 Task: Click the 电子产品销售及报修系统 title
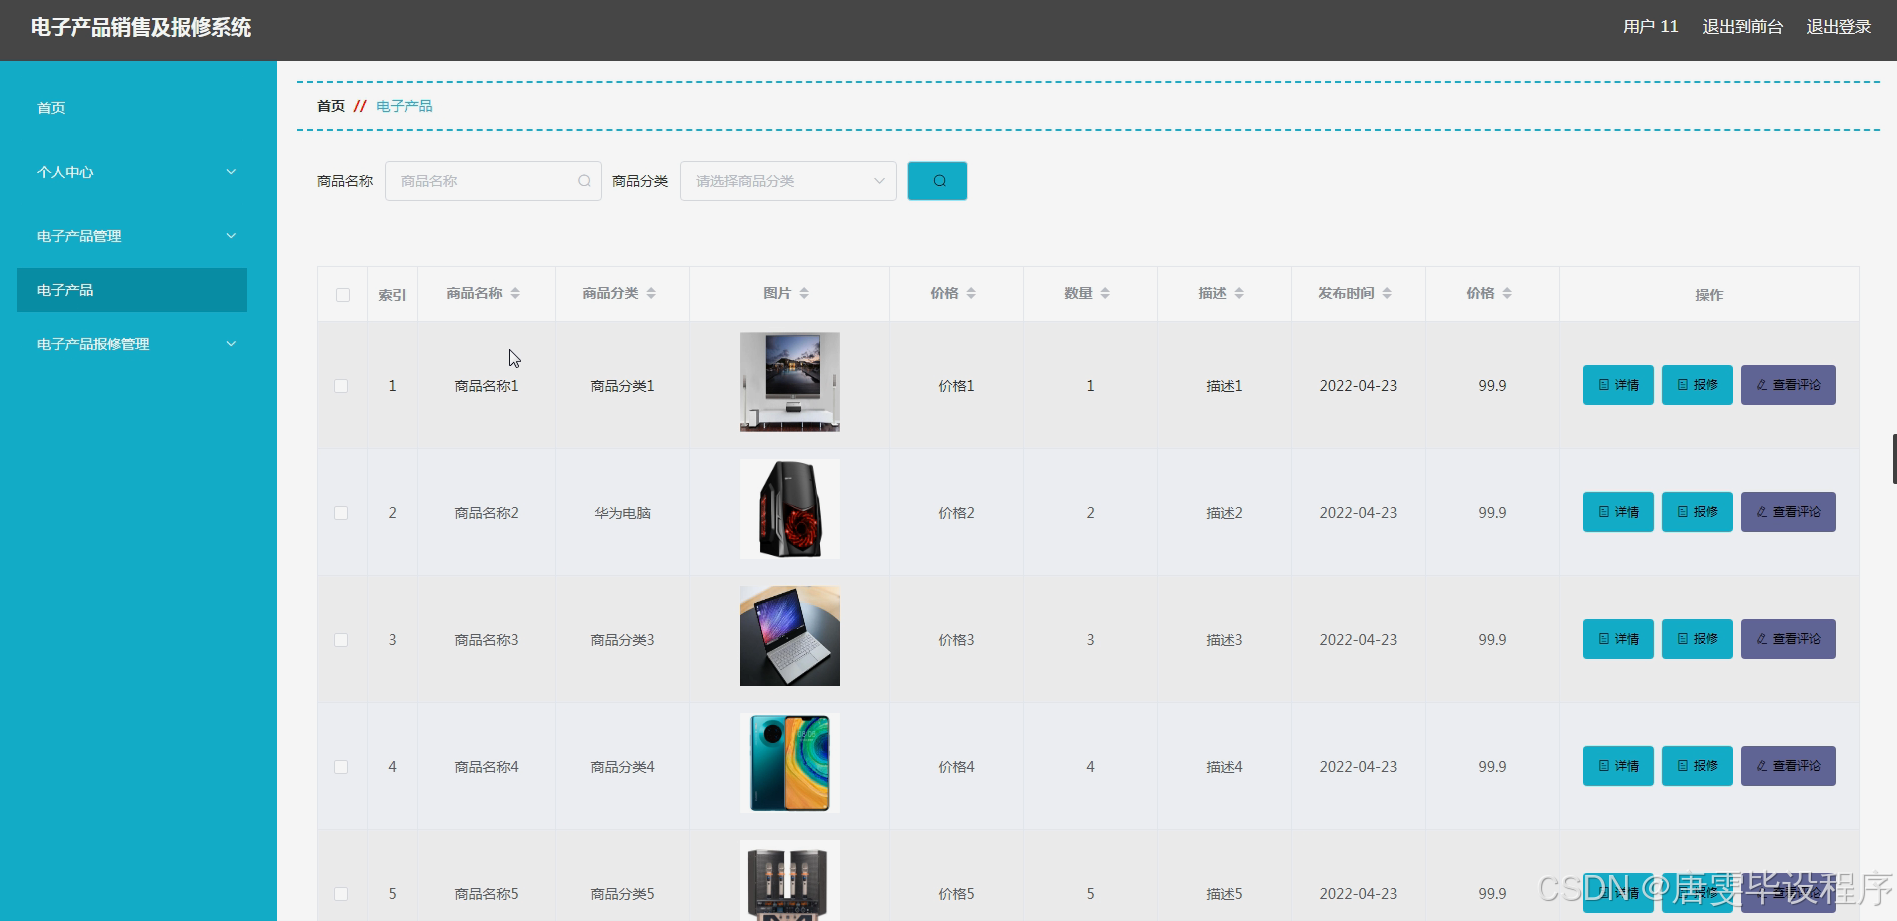pyautogui.click(x=141, y=28)
